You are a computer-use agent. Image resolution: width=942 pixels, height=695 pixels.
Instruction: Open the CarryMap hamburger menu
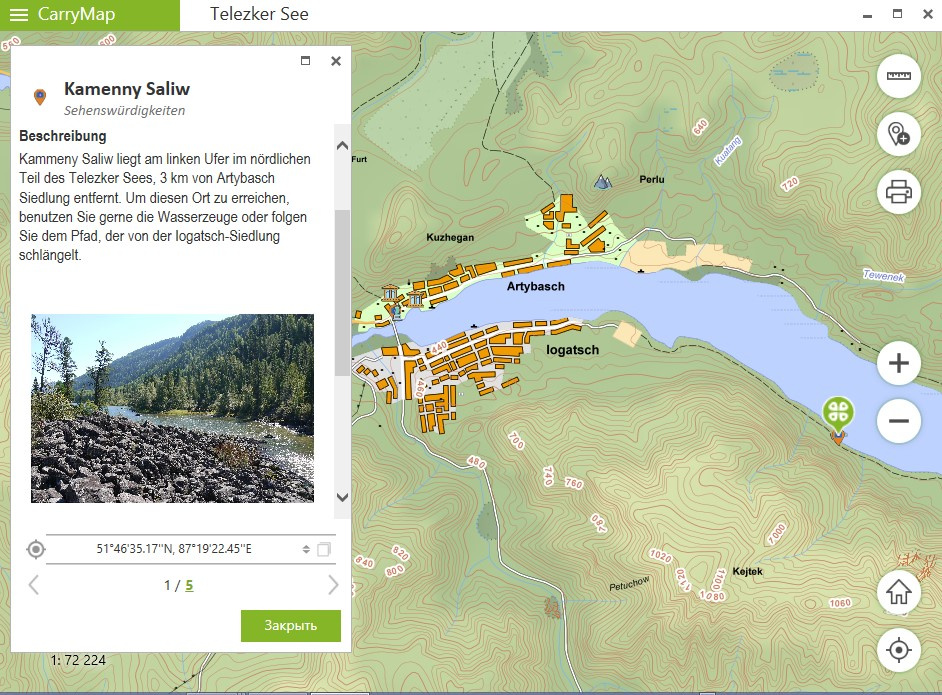tap(19, 14)
